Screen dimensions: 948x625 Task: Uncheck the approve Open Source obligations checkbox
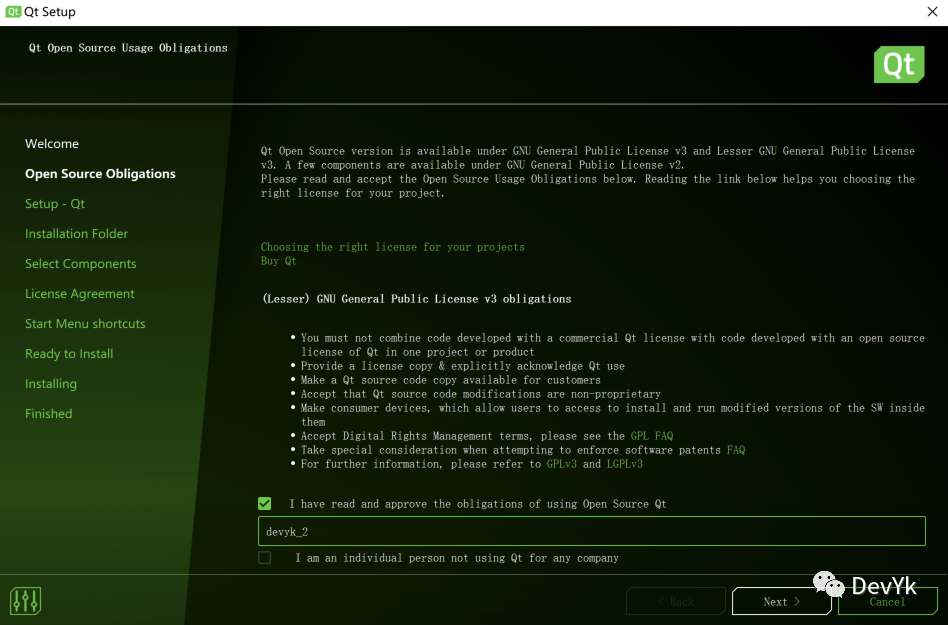265,504
